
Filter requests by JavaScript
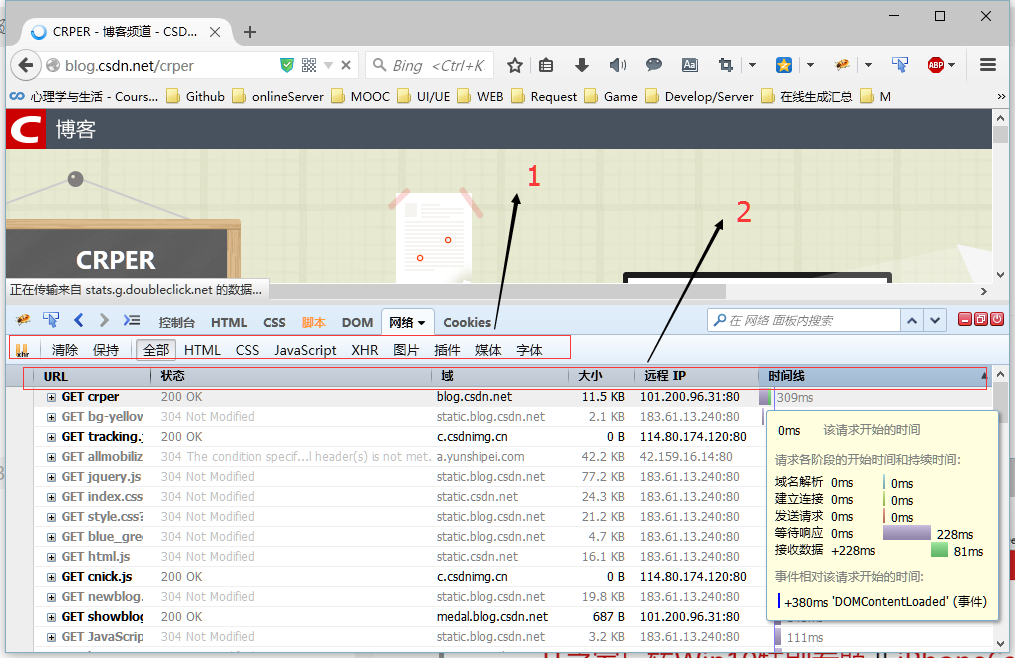pyautogui.click(x=305, y=350)
